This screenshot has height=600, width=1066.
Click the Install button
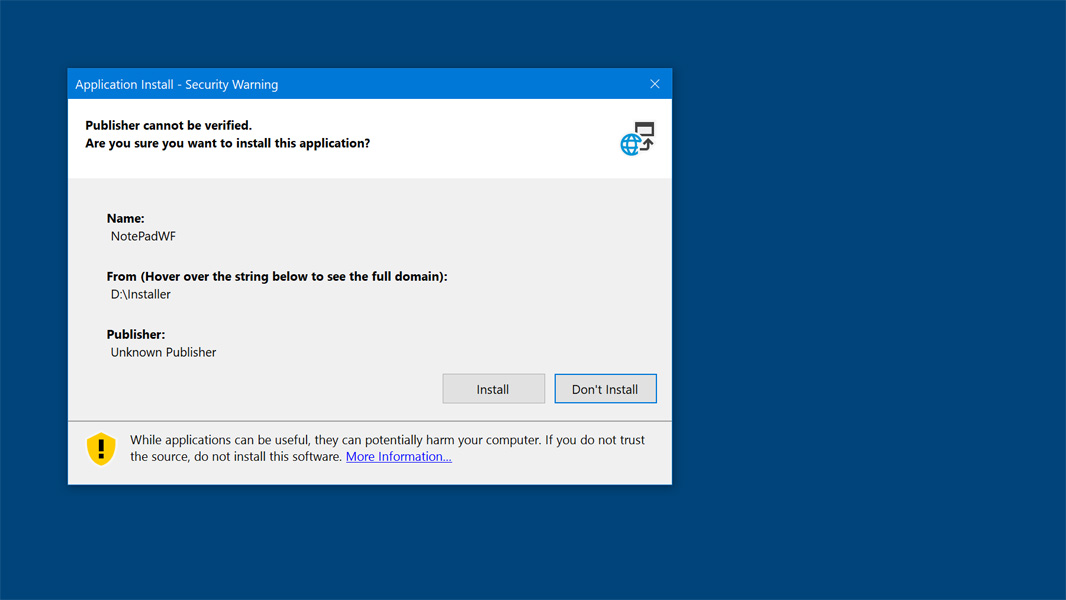[x=493, y=389]
